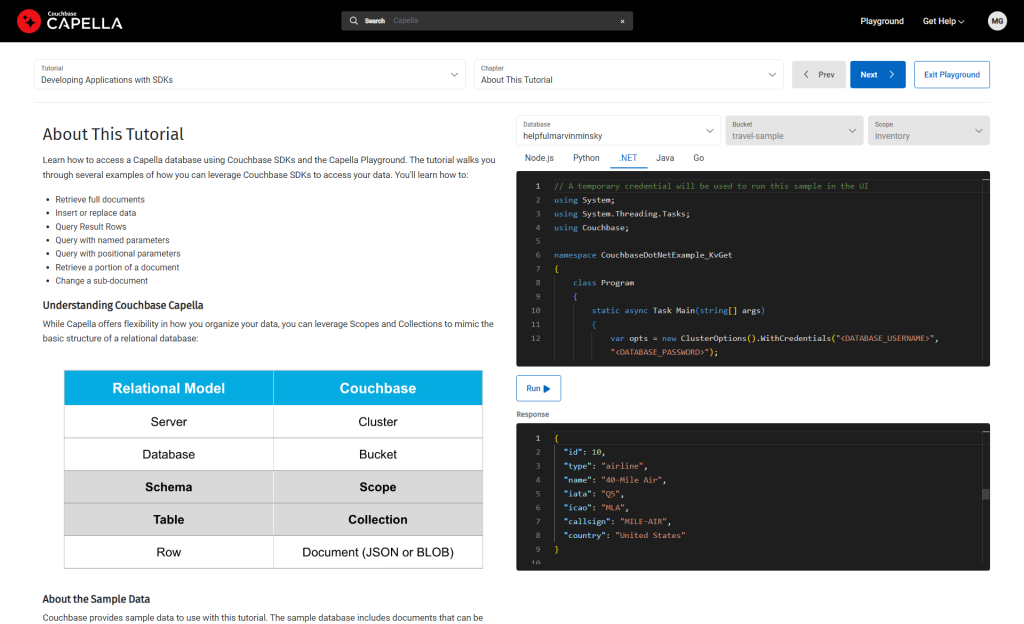The image size is (1024, 624).
Task: Click Exit Playground
Action: [x=952, y=74]
